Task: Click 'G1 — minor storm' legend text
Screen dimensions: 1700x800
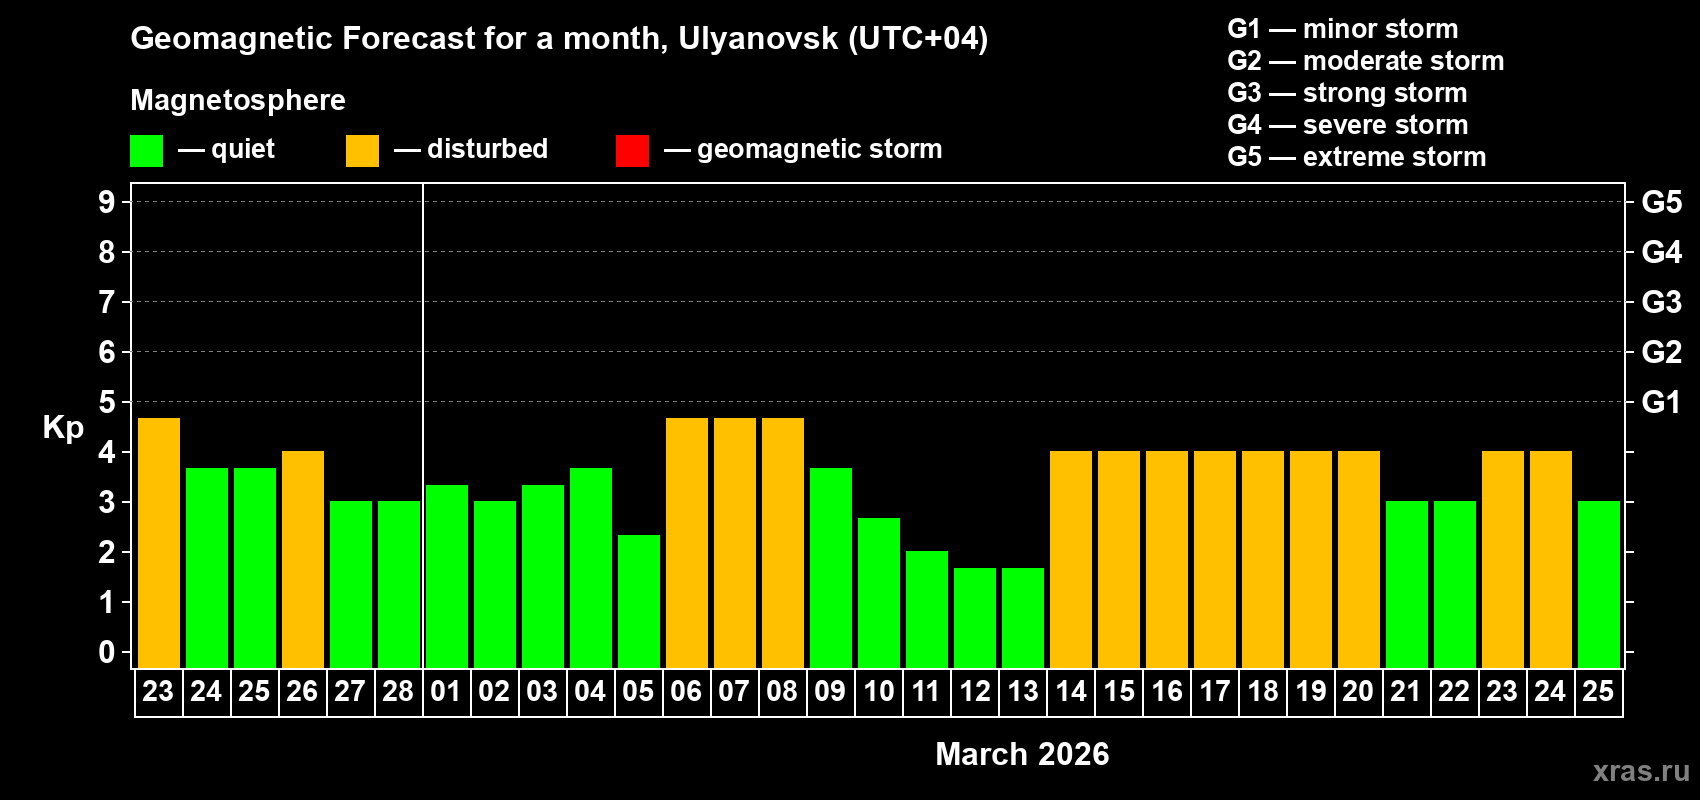Action: point(1342,29)
